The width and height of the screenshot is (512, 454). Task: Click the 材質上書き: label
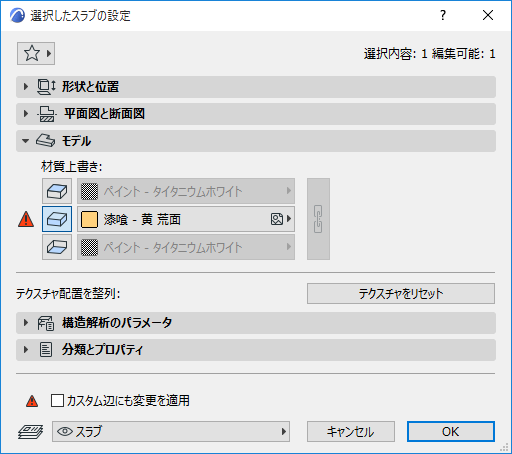[x=71, y=166]
